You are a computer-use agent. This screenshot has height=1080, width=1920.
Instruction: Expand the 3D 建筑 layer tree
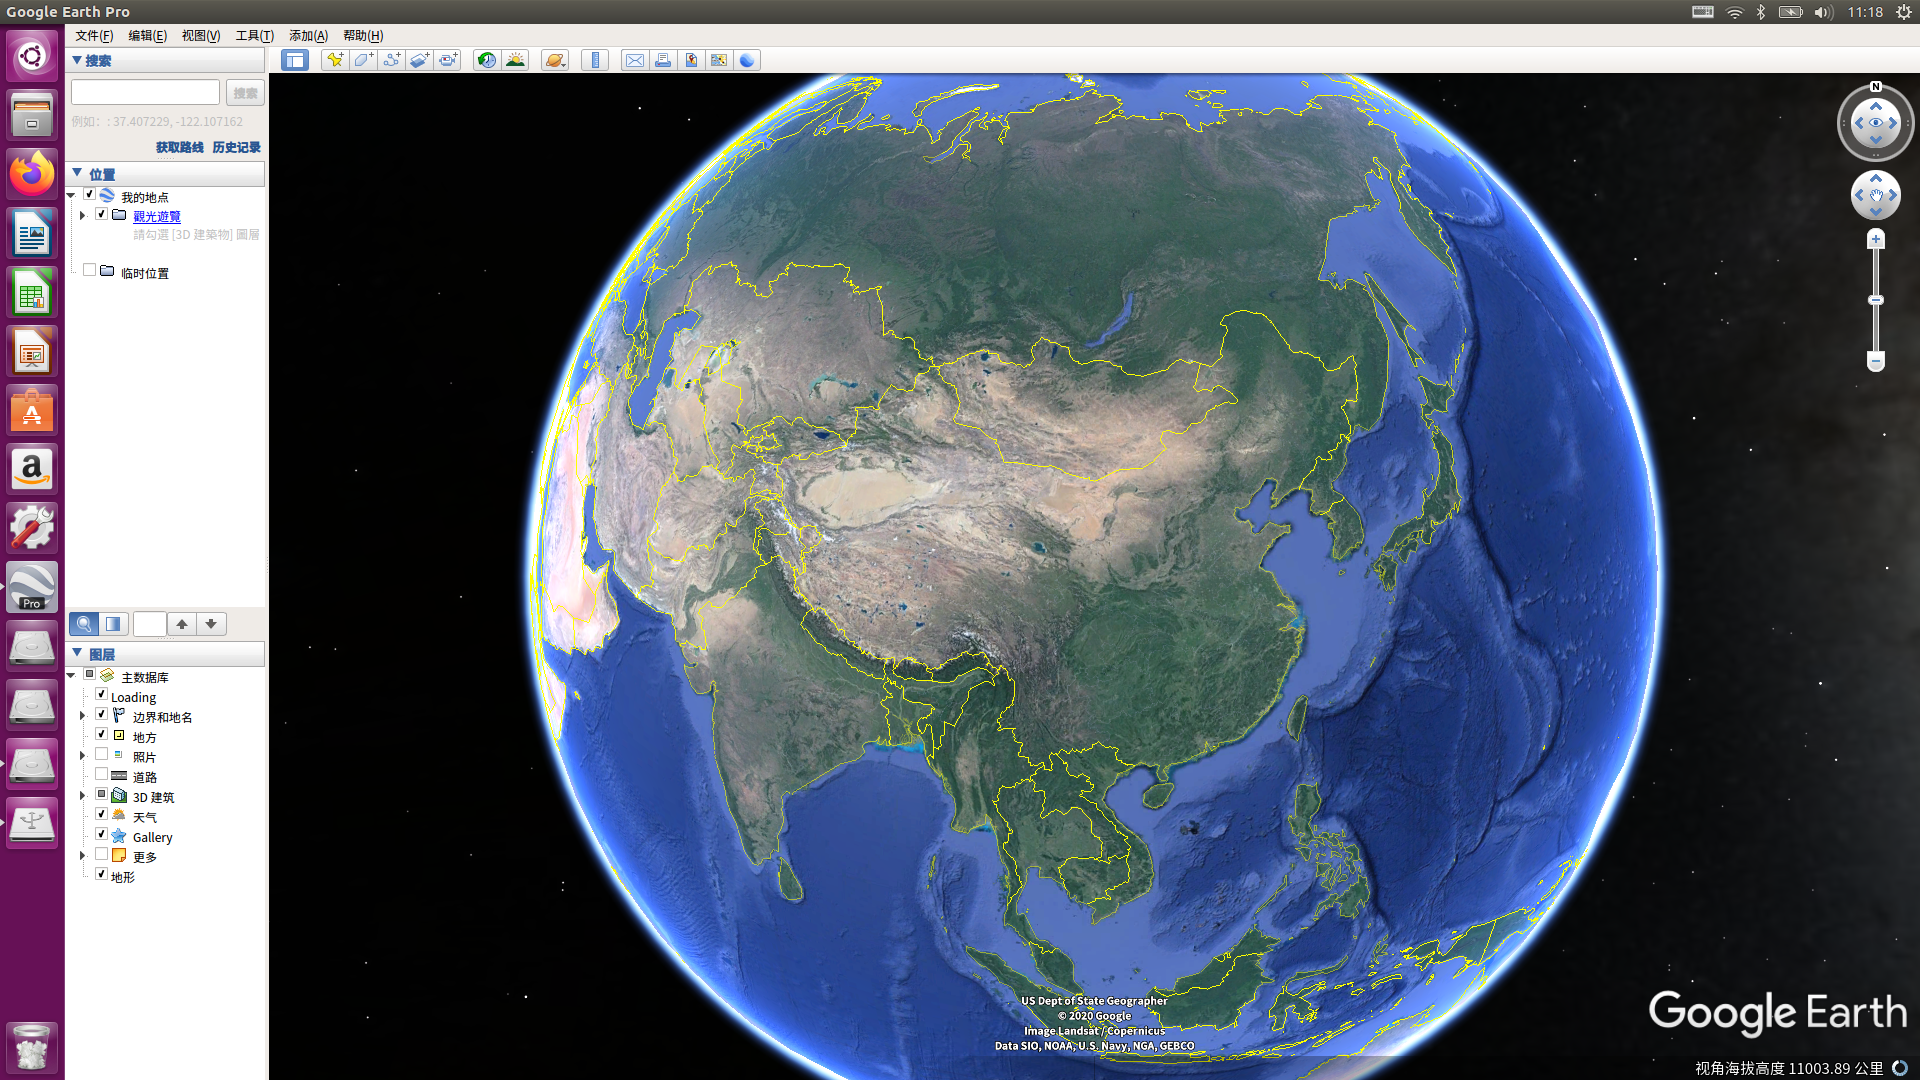(83, 794)
